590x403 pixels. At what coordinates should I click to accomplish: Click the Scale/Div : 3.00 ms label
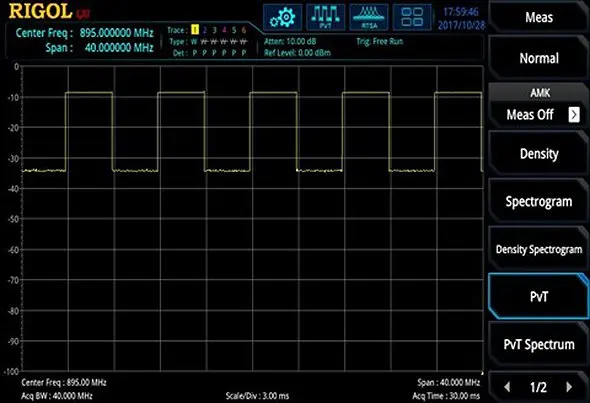(x=257, y=396)
